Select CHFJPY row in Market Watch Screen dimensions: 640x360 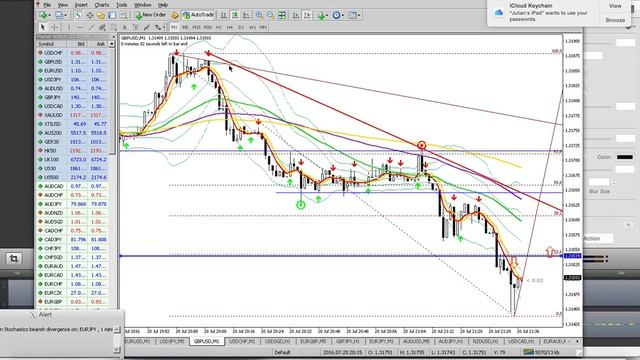[x=72, y=248]
